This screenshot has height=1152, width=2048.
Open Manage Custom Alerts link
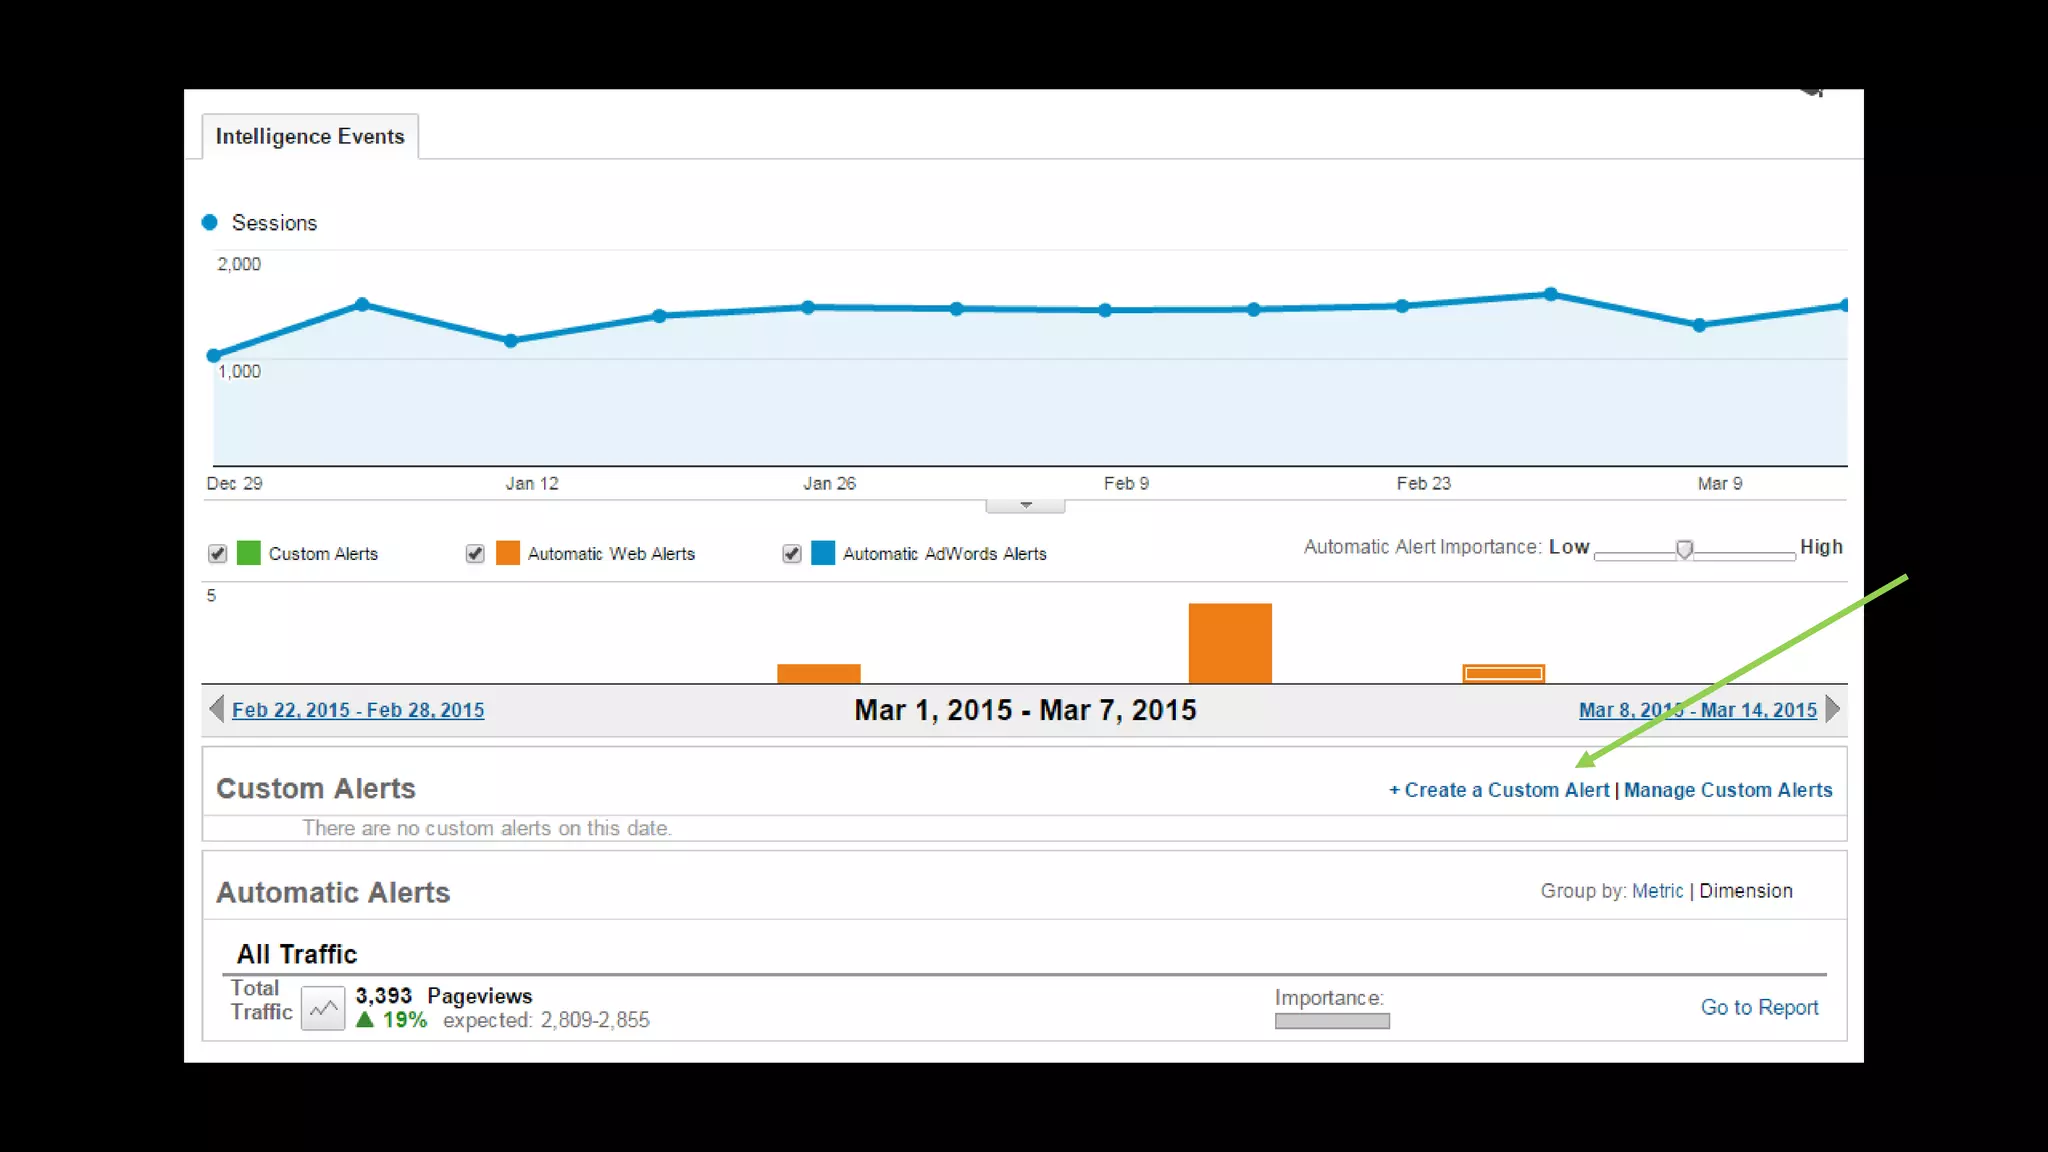(1727, 790)
